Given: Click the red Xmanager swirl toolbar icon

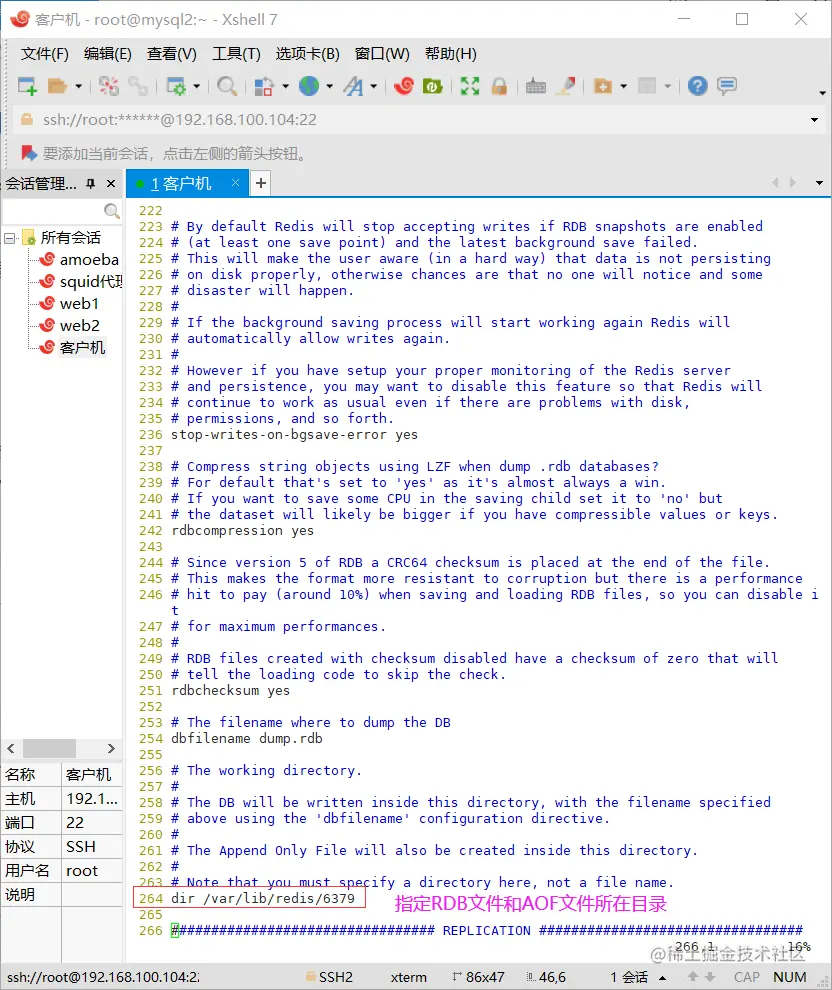Looking at the screenshot, I should click(403, 86).
